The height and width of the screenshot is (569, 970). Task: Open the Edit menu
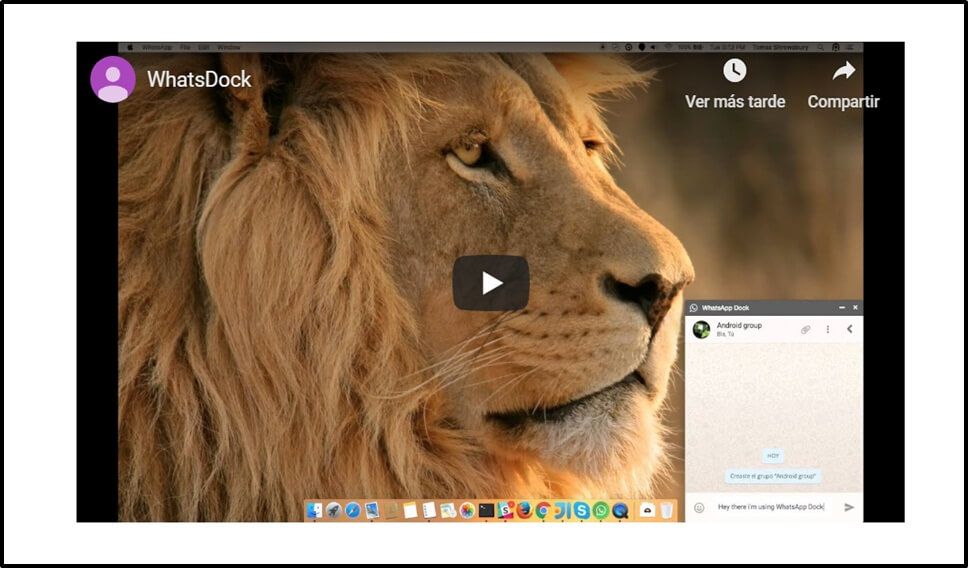coord(204,47)
